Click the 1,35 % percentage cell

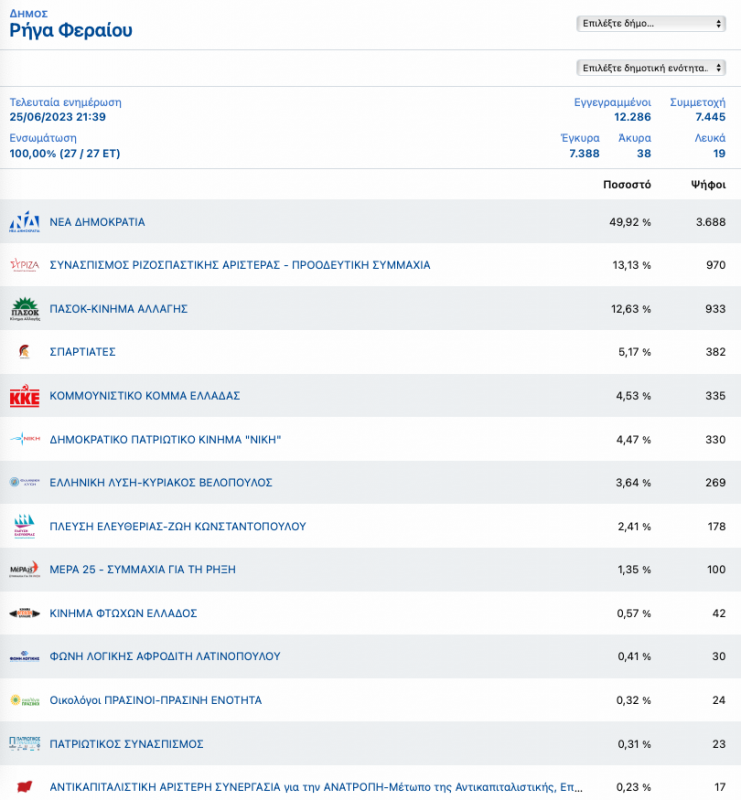pyautogui.click(x=634, y=569)
